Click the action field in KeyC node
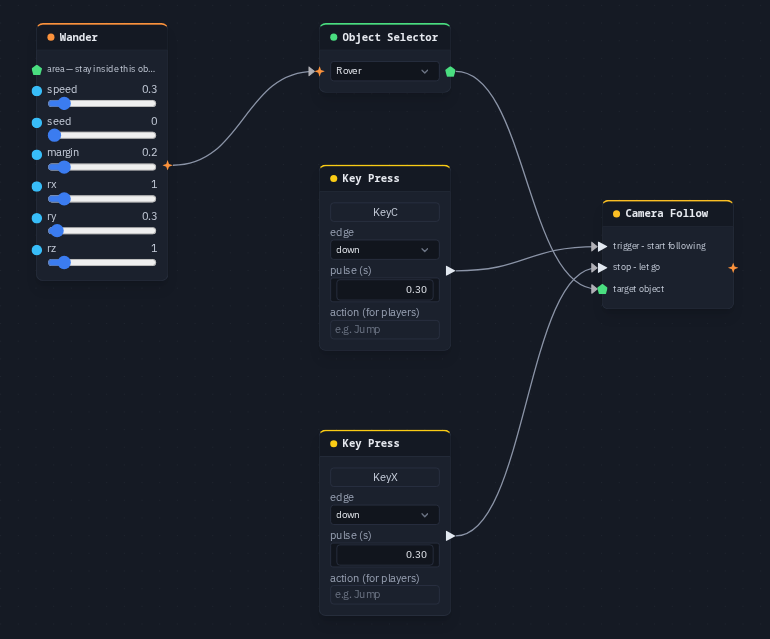The image size is (770, 639). coord(385,330)
